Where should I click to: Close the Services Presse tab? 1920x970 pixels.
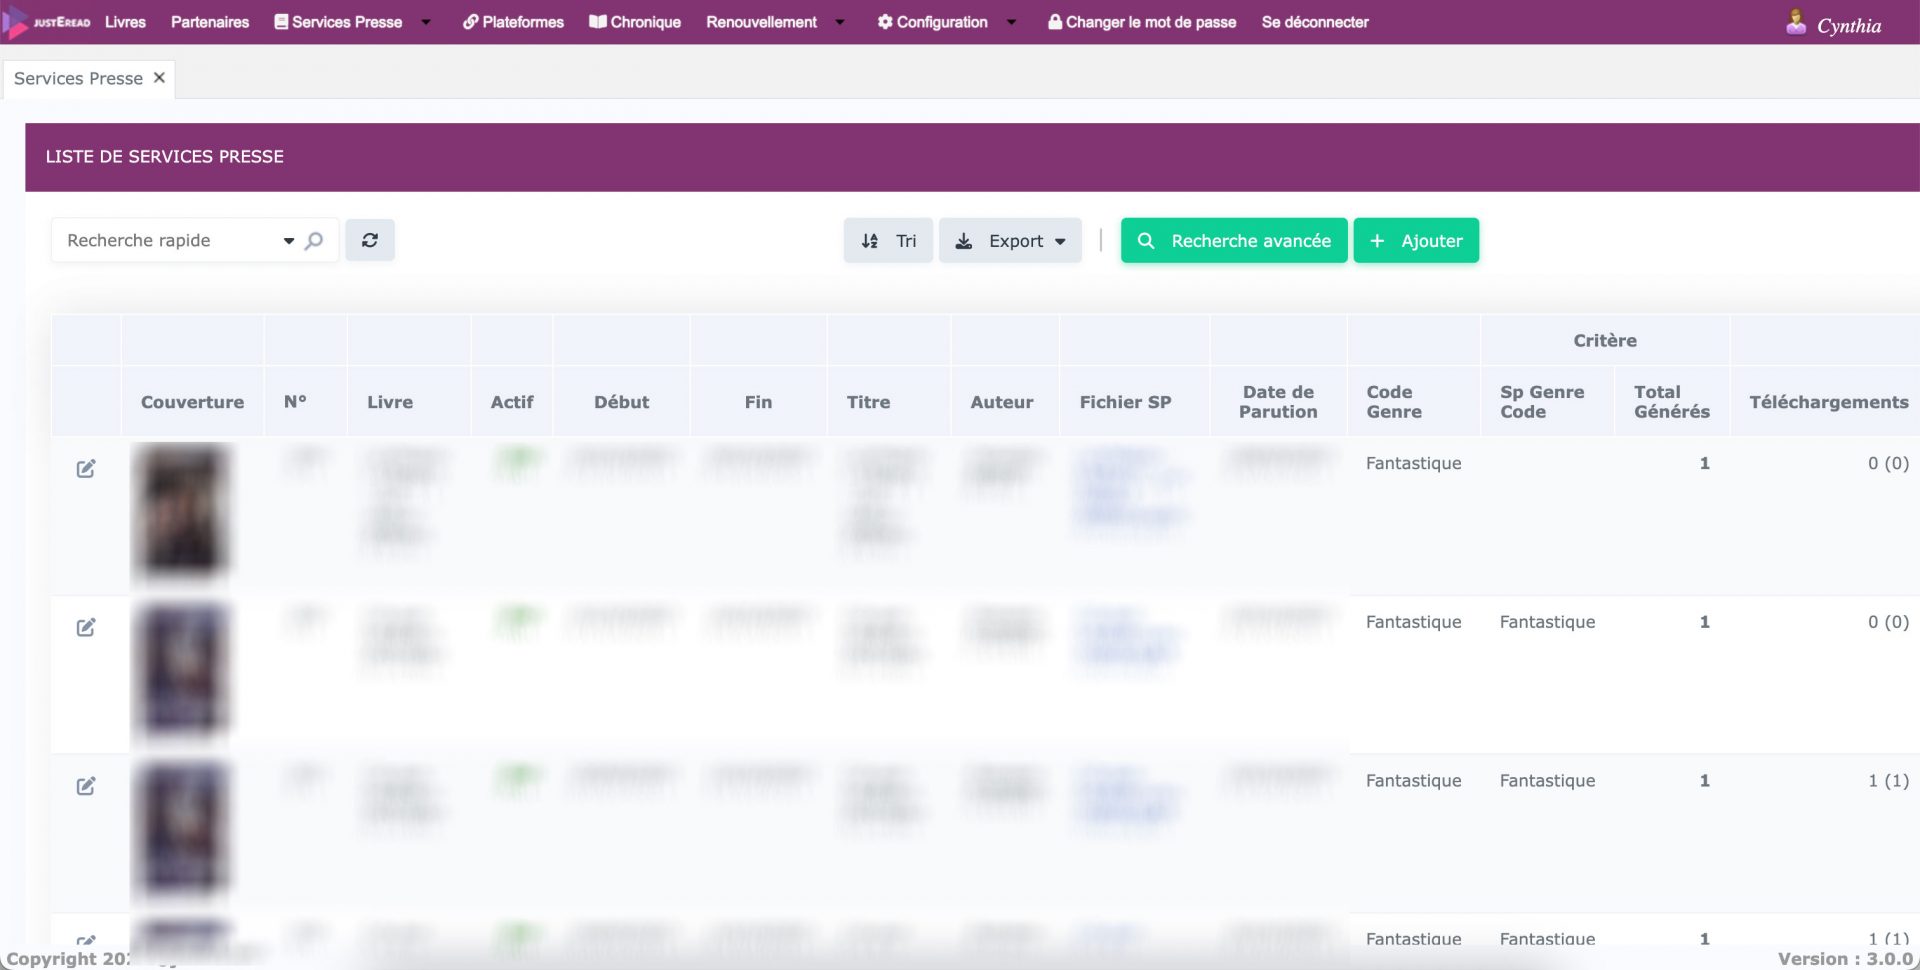(x=159, y=78)
